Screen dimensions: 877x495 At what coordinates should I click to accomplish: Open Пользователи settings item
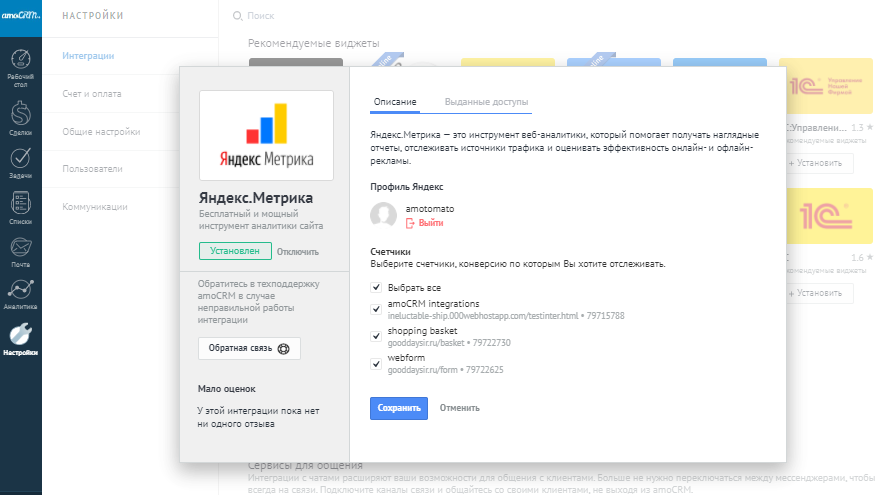pos(92,168)
